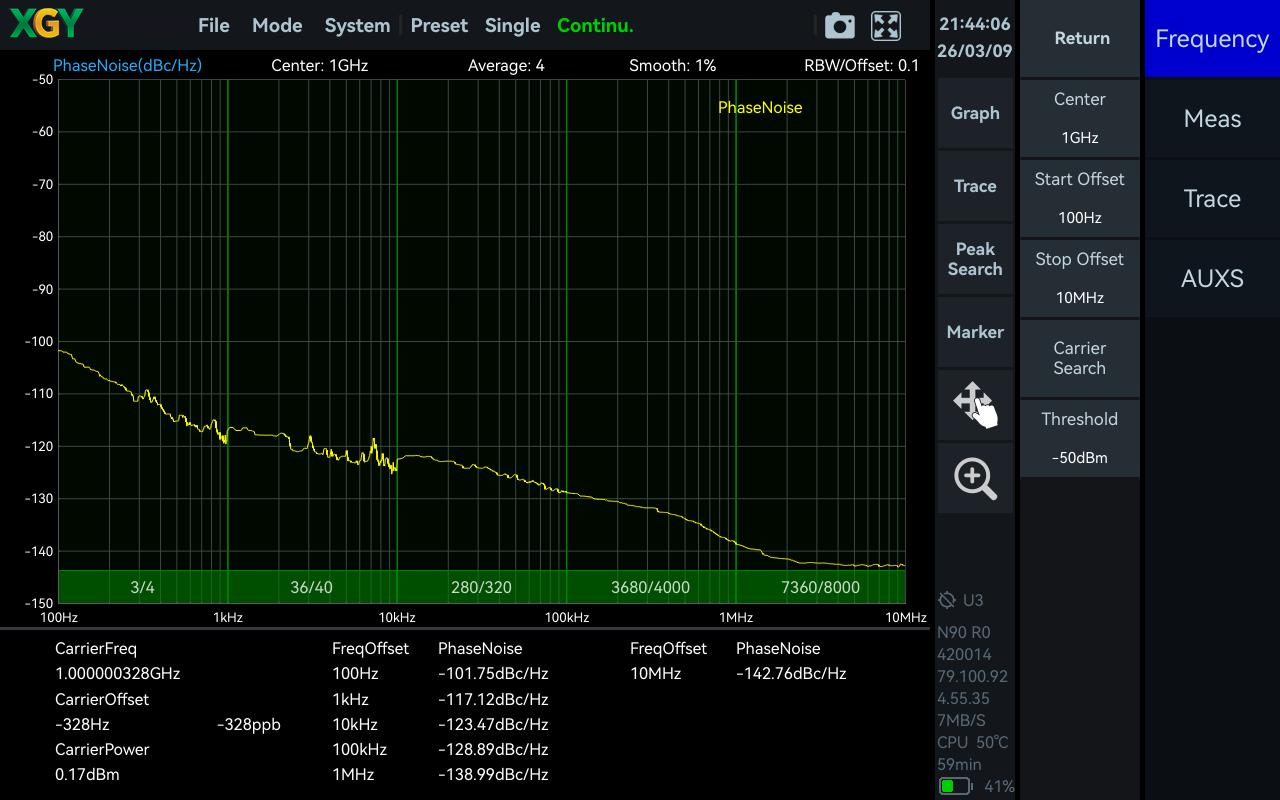Open the Mode menu
The height and width of the screenshot is (800, 1280).
coord(277,26)
